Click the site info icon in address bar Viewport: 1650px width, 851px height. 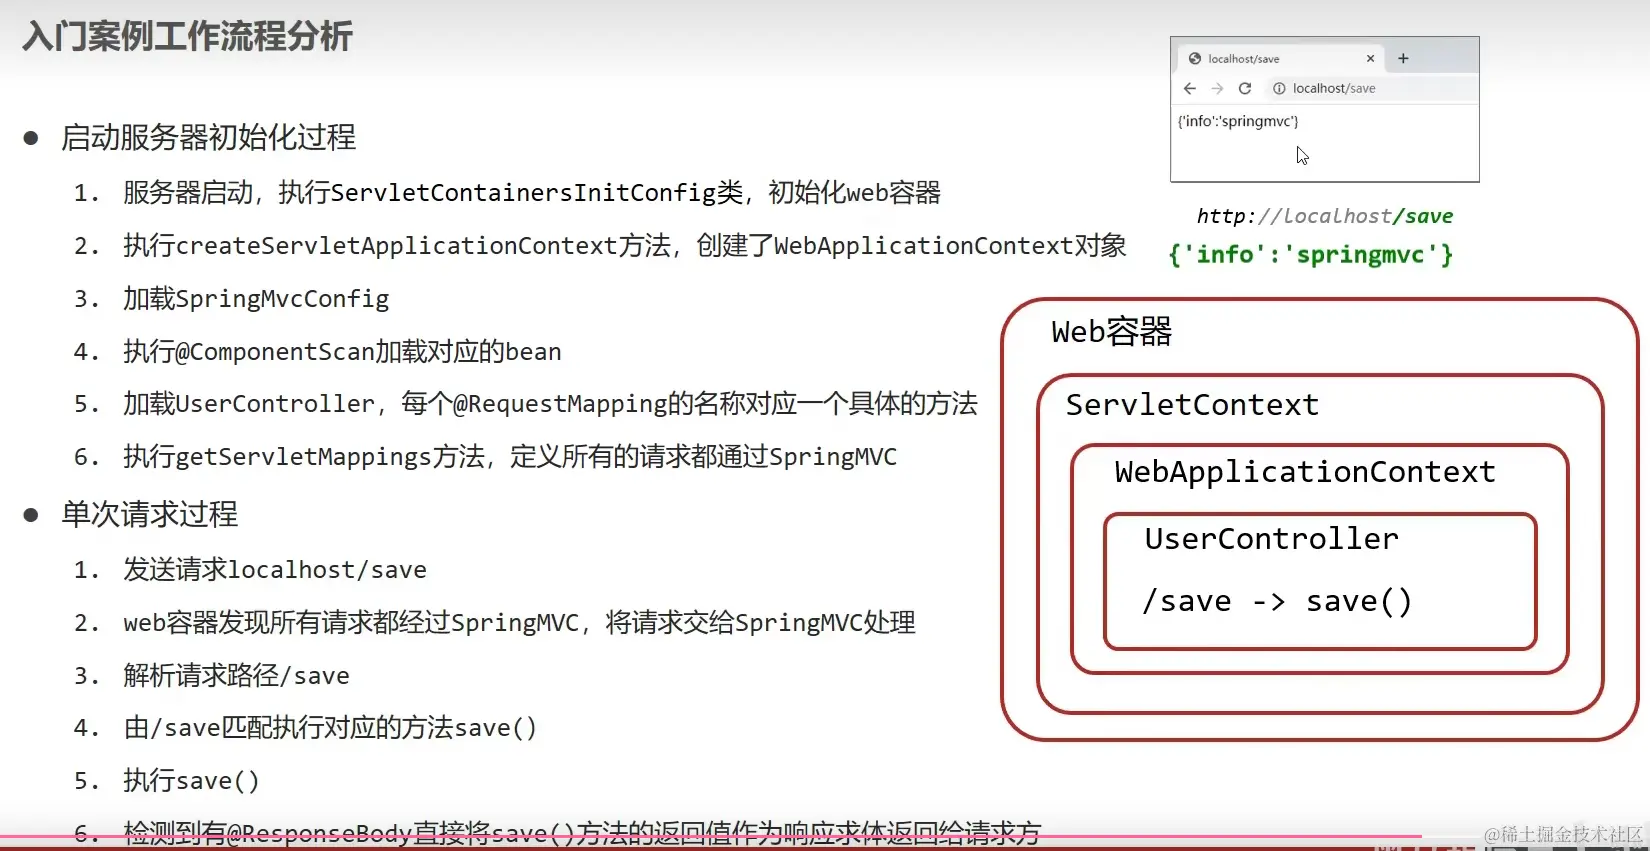coord(1279,88)
